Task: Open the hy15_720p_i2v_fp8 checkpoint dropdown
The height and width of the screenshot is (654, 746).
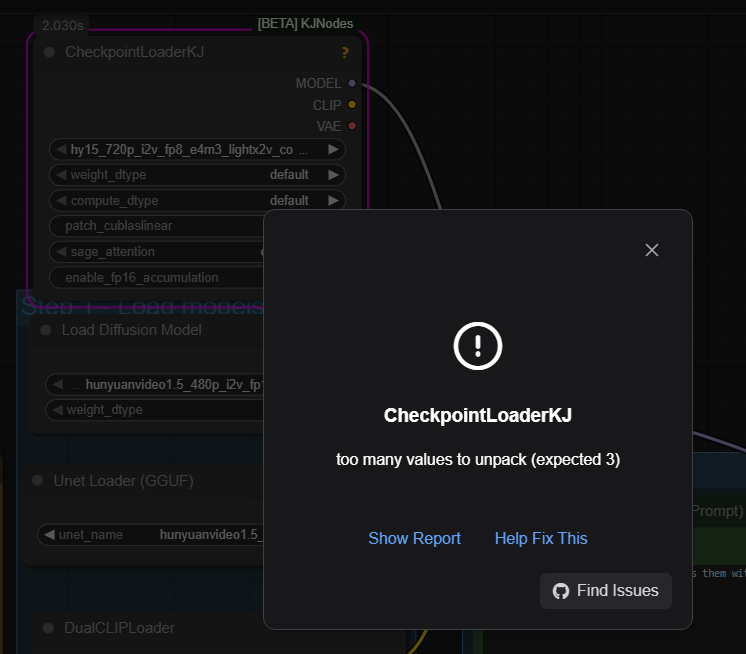Action: 197,149
